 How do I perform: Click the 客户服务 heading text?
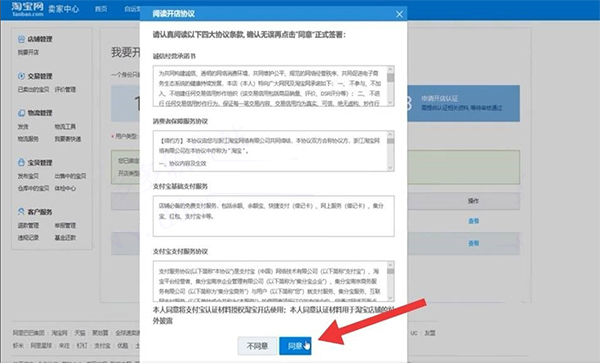[x=40, y=212]
